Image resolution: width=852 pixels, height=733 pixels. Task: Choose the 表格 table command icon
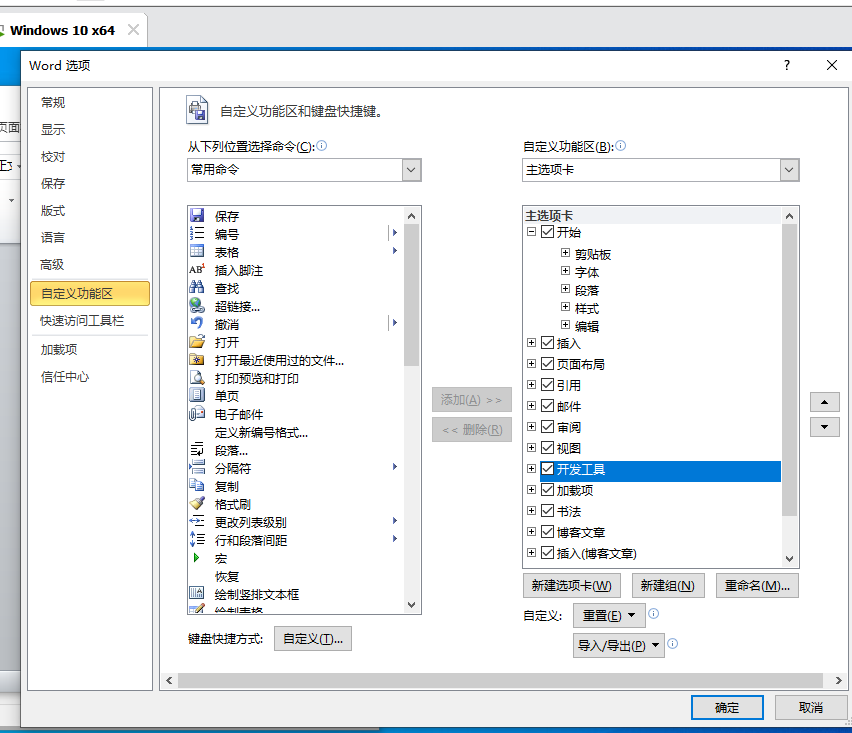tap(197, 252)
